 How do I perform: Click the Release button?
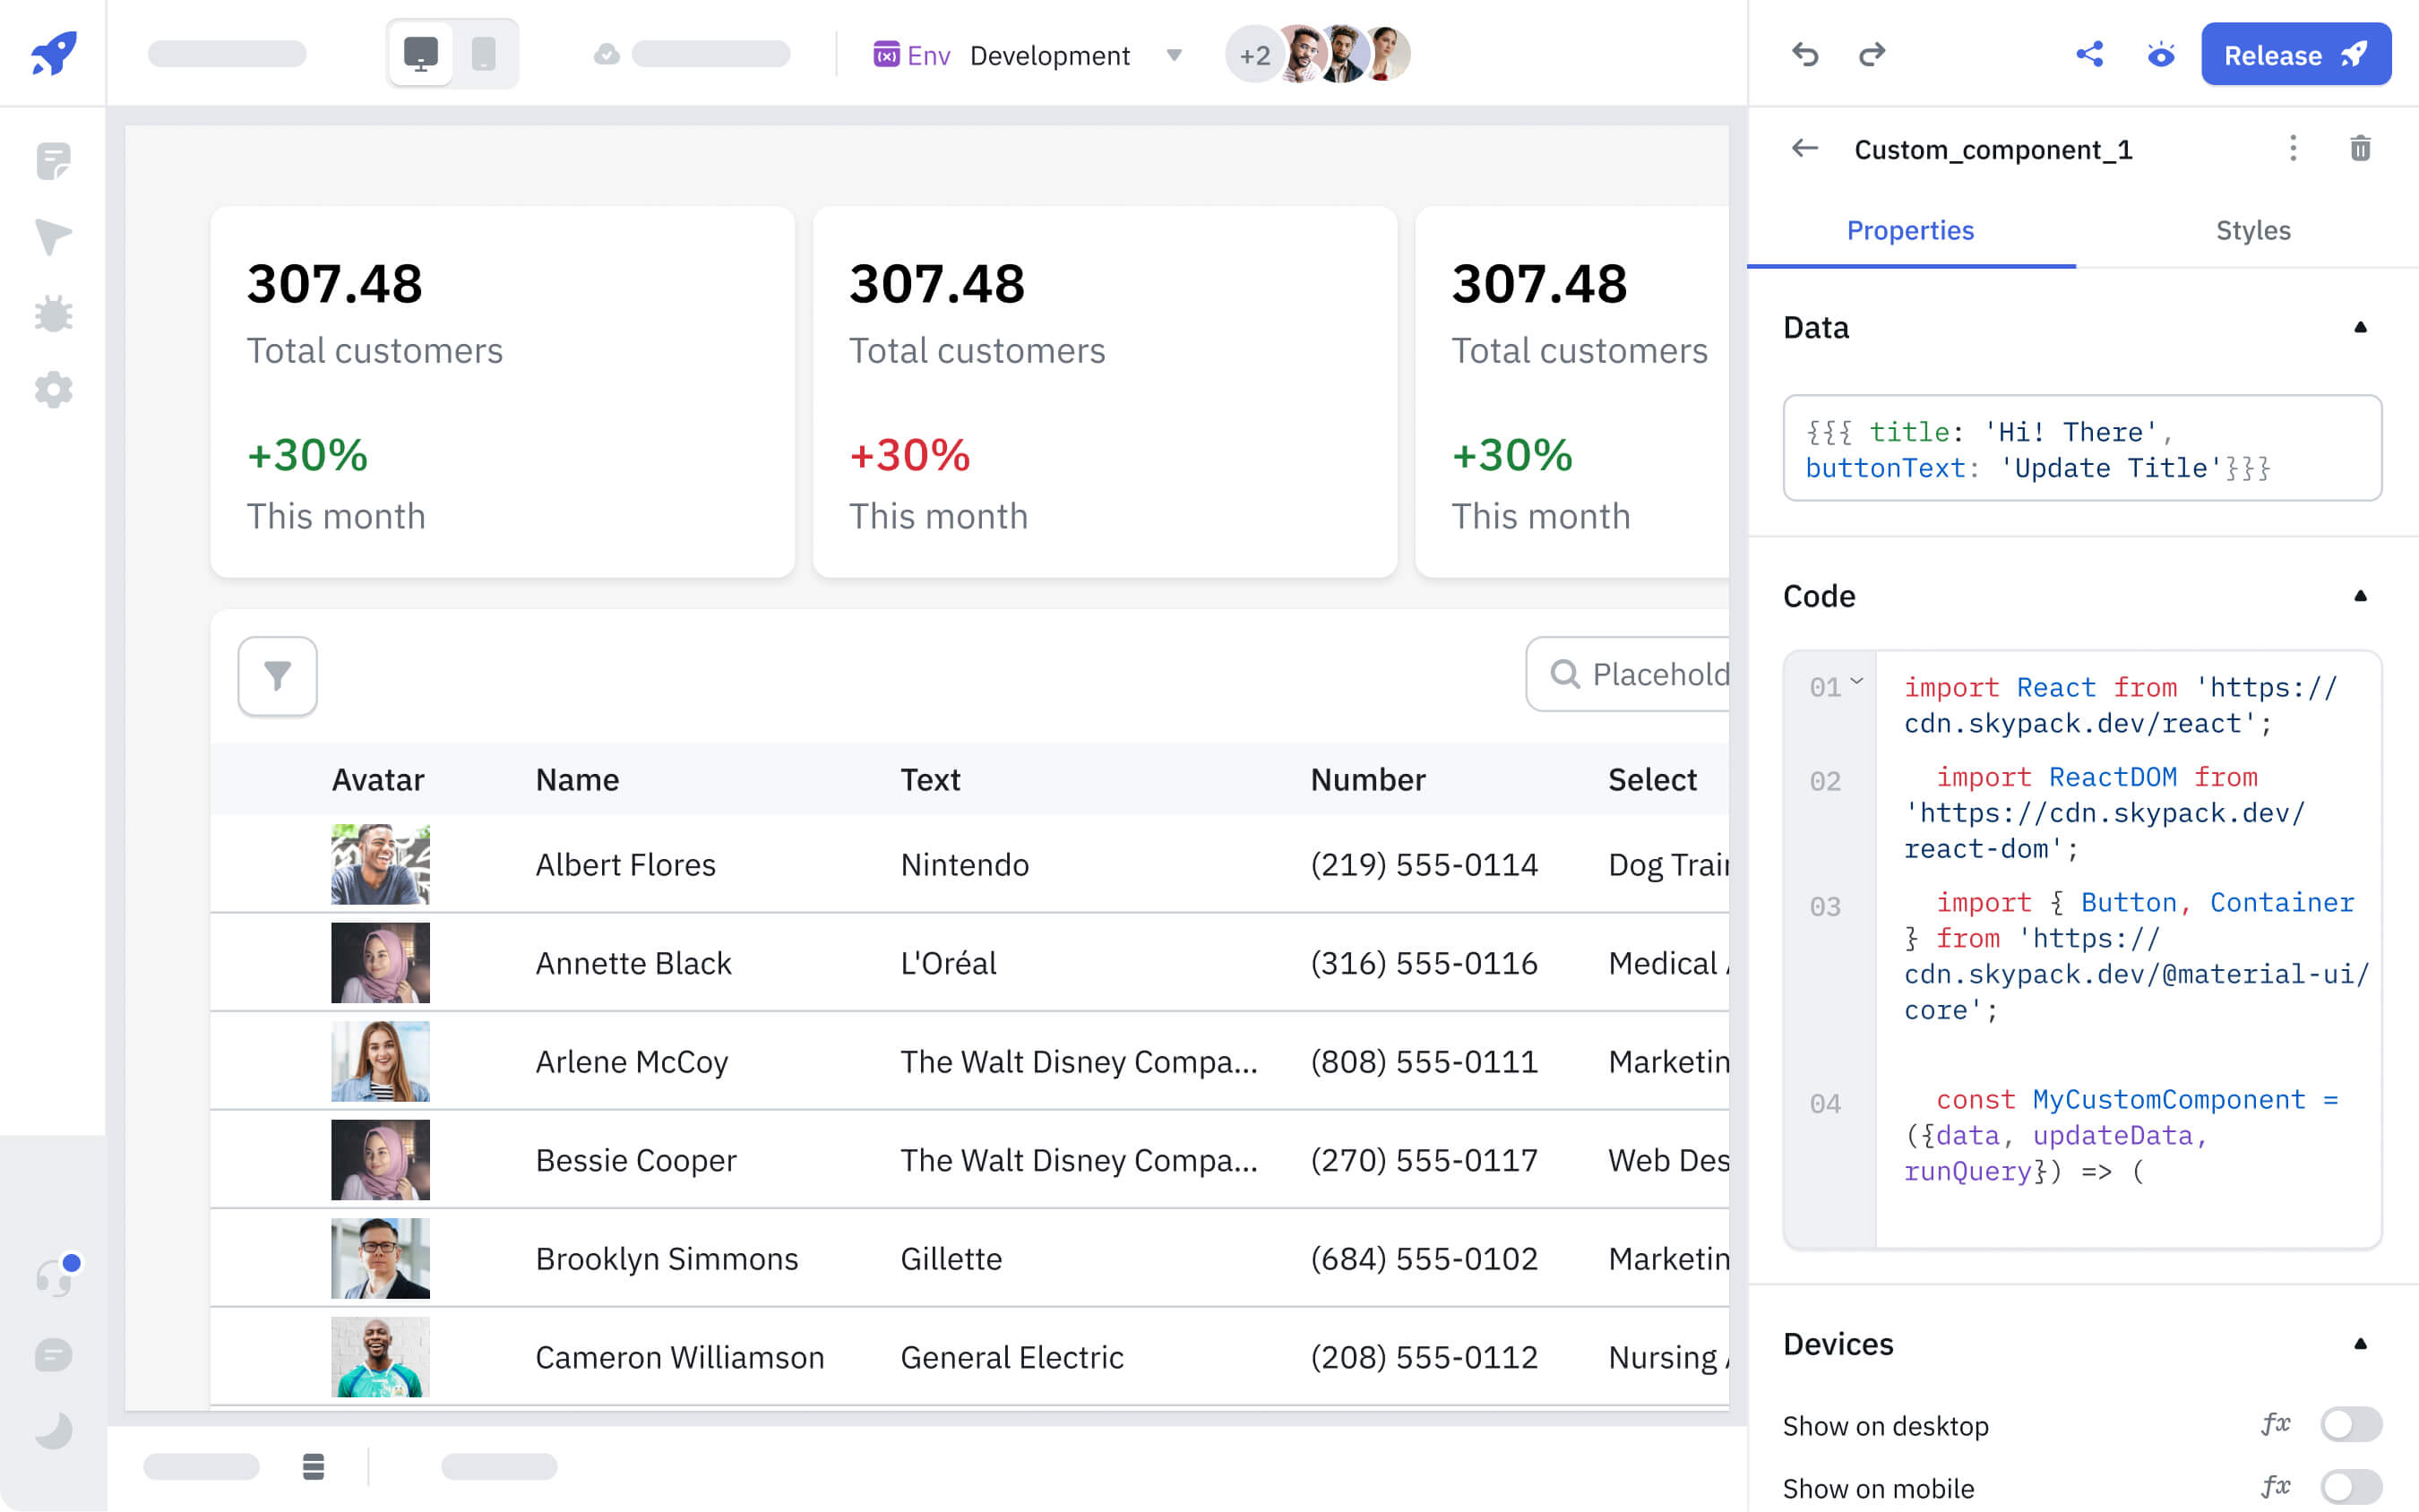click(x=2295, y=54)
